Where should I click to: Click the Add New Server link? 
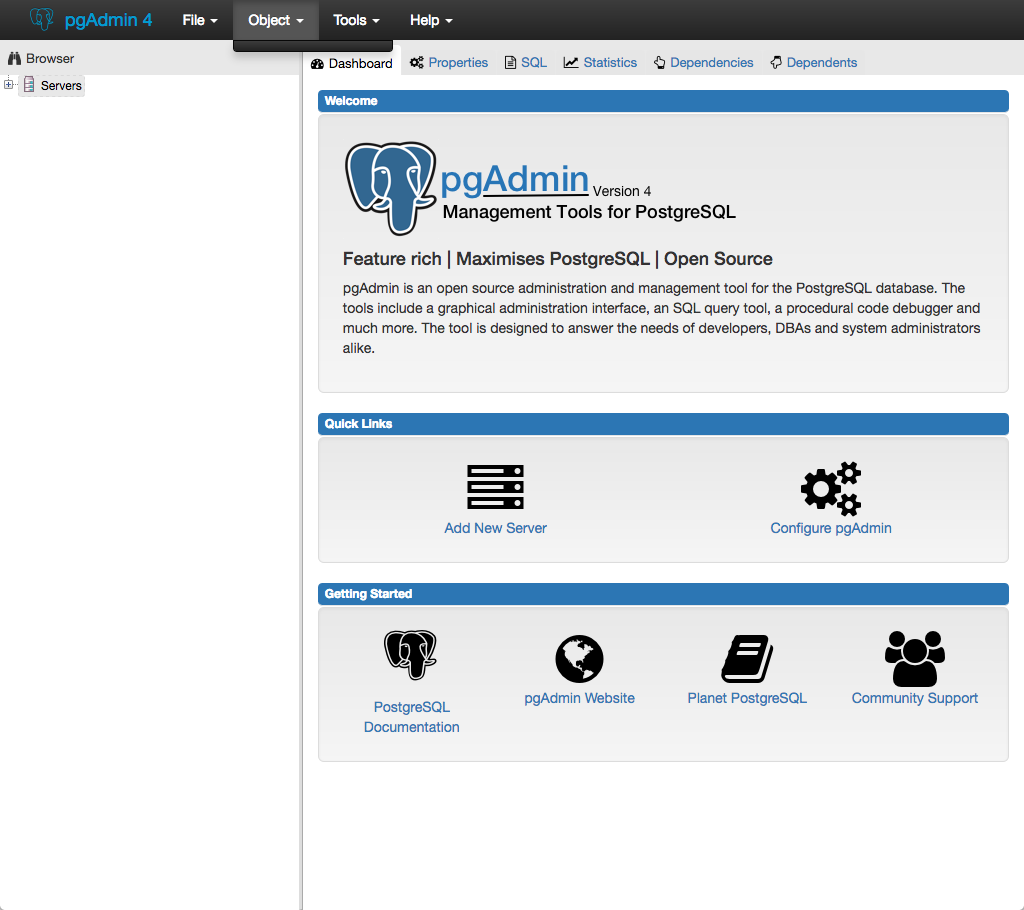[x=495, y=528]
